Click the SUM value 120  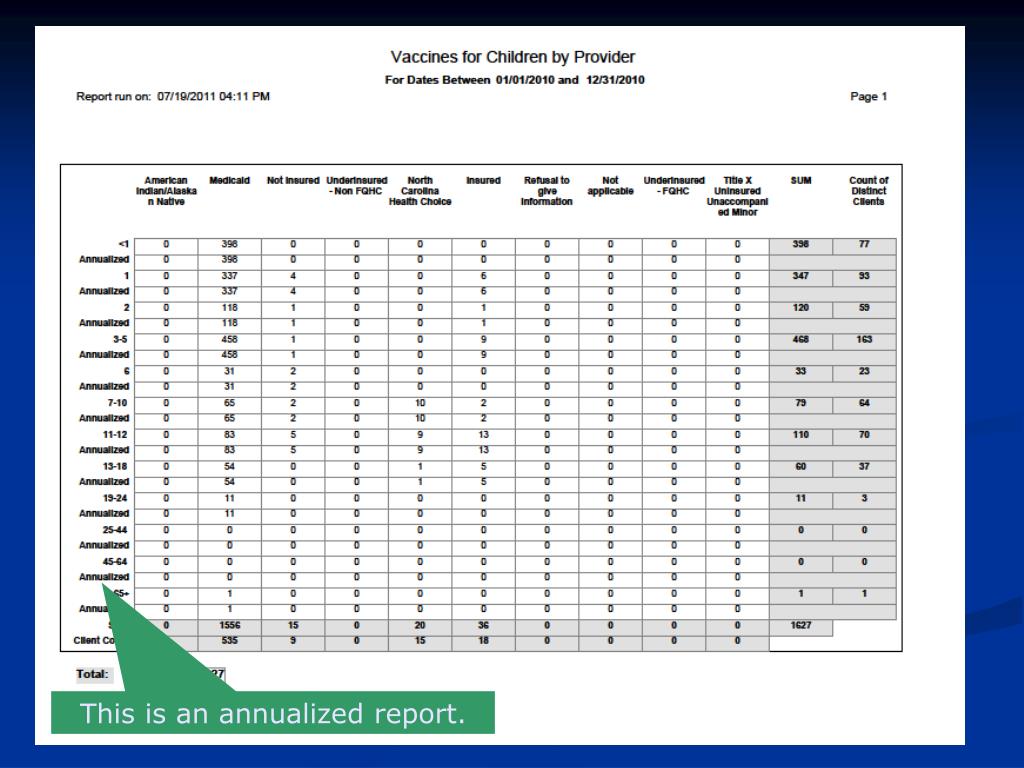801,308
